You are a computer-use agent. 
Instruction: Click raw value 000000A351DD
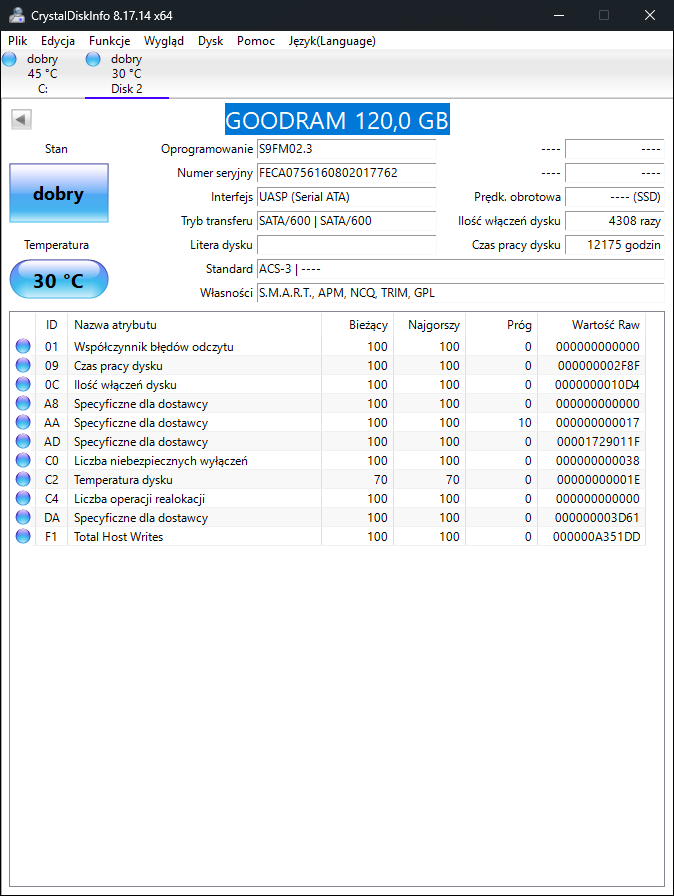pos(596,537)
